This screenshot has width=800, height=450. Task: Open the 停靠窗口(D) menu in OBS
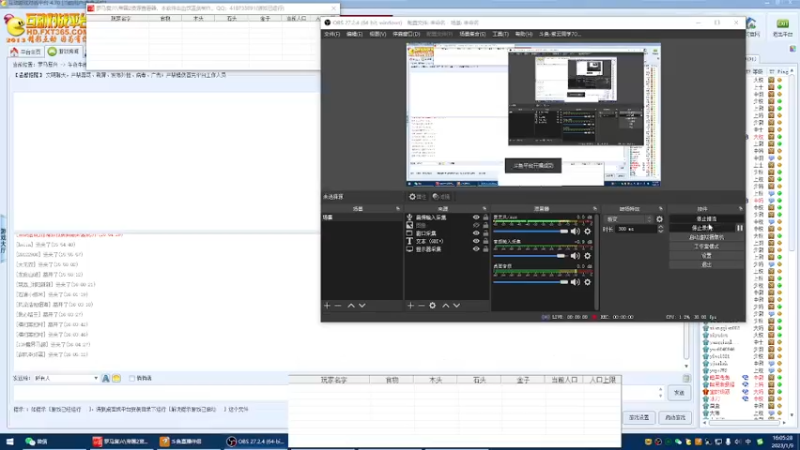406,34
